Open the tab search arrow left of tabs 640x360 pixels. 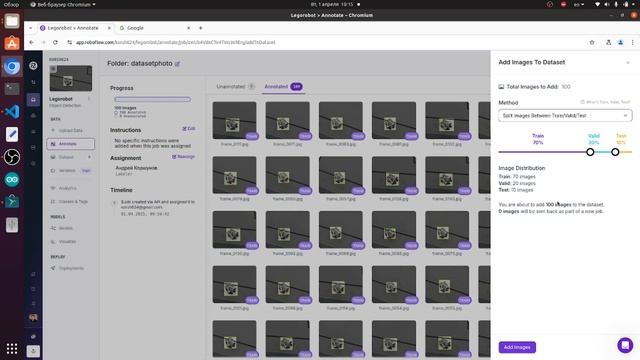point(31,28)
